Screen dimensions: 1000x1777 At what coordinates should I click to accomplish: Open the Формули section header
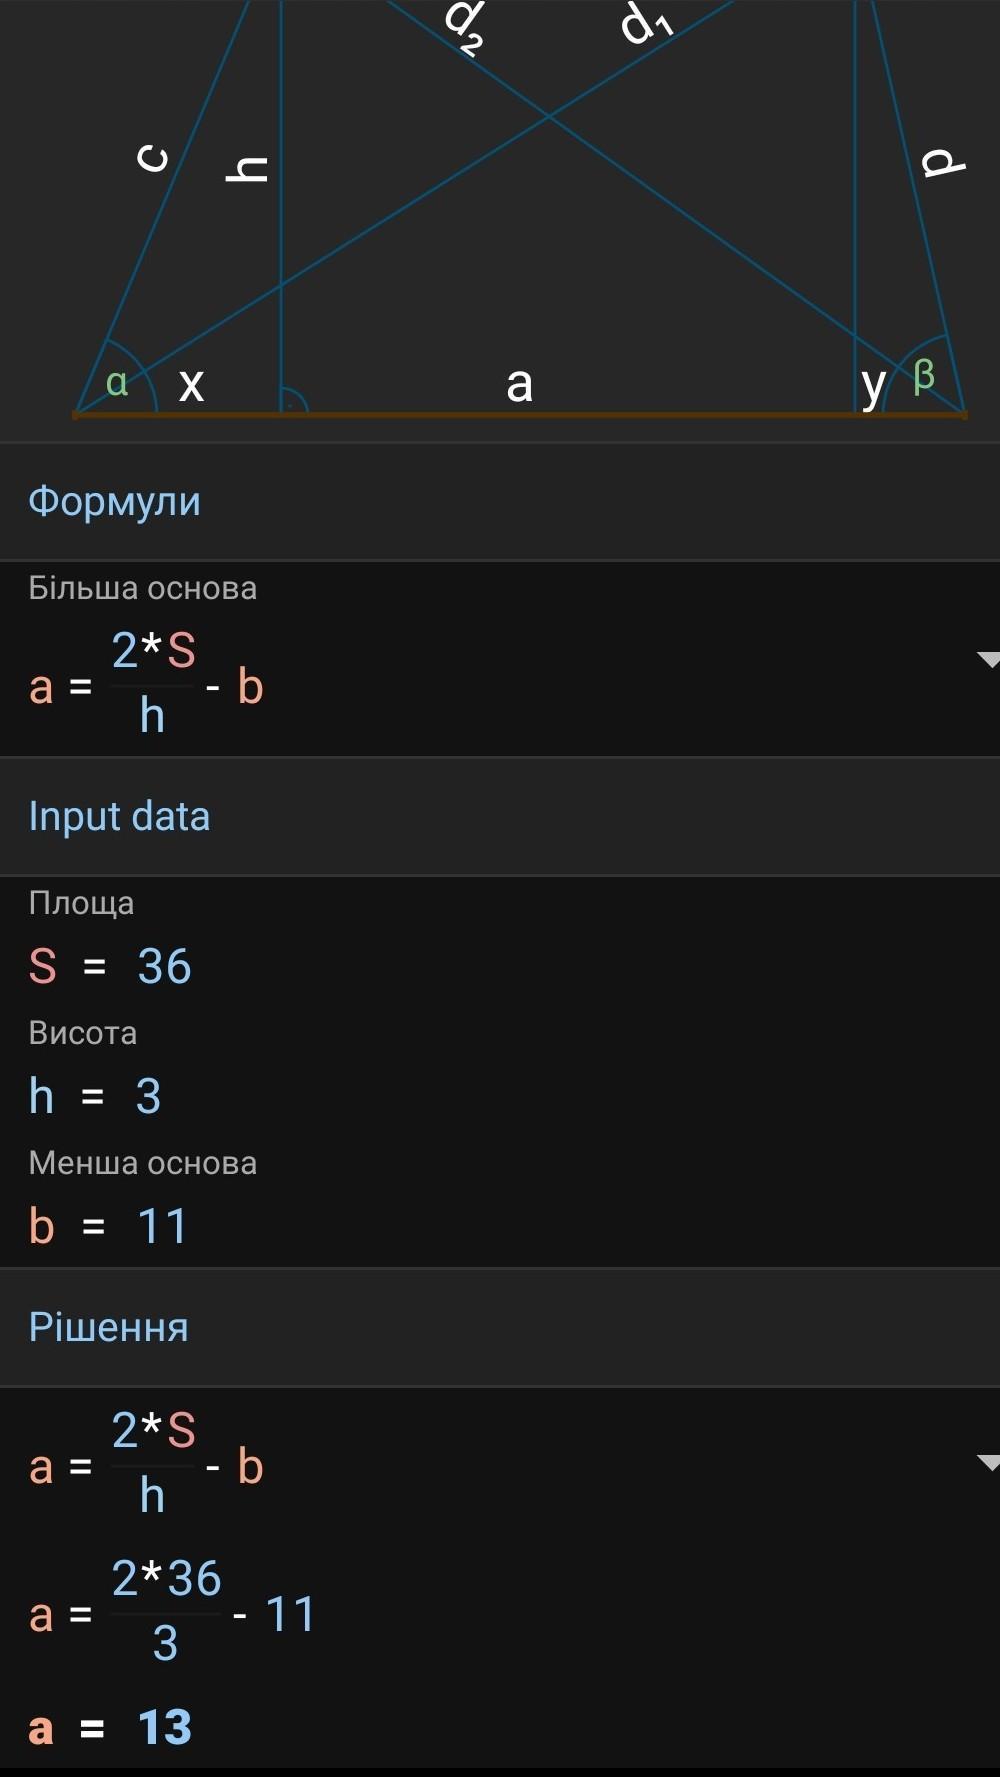tap(114, 501)
